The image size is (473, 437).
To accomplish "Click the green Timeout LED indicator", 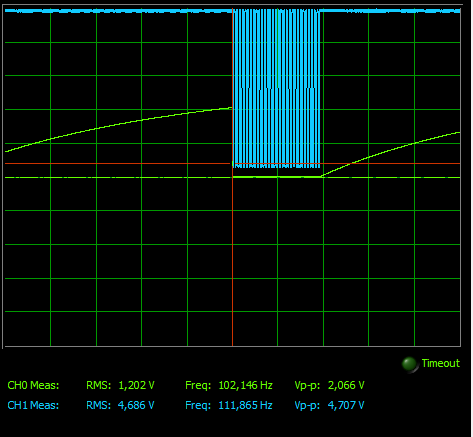I will point(410,364).
